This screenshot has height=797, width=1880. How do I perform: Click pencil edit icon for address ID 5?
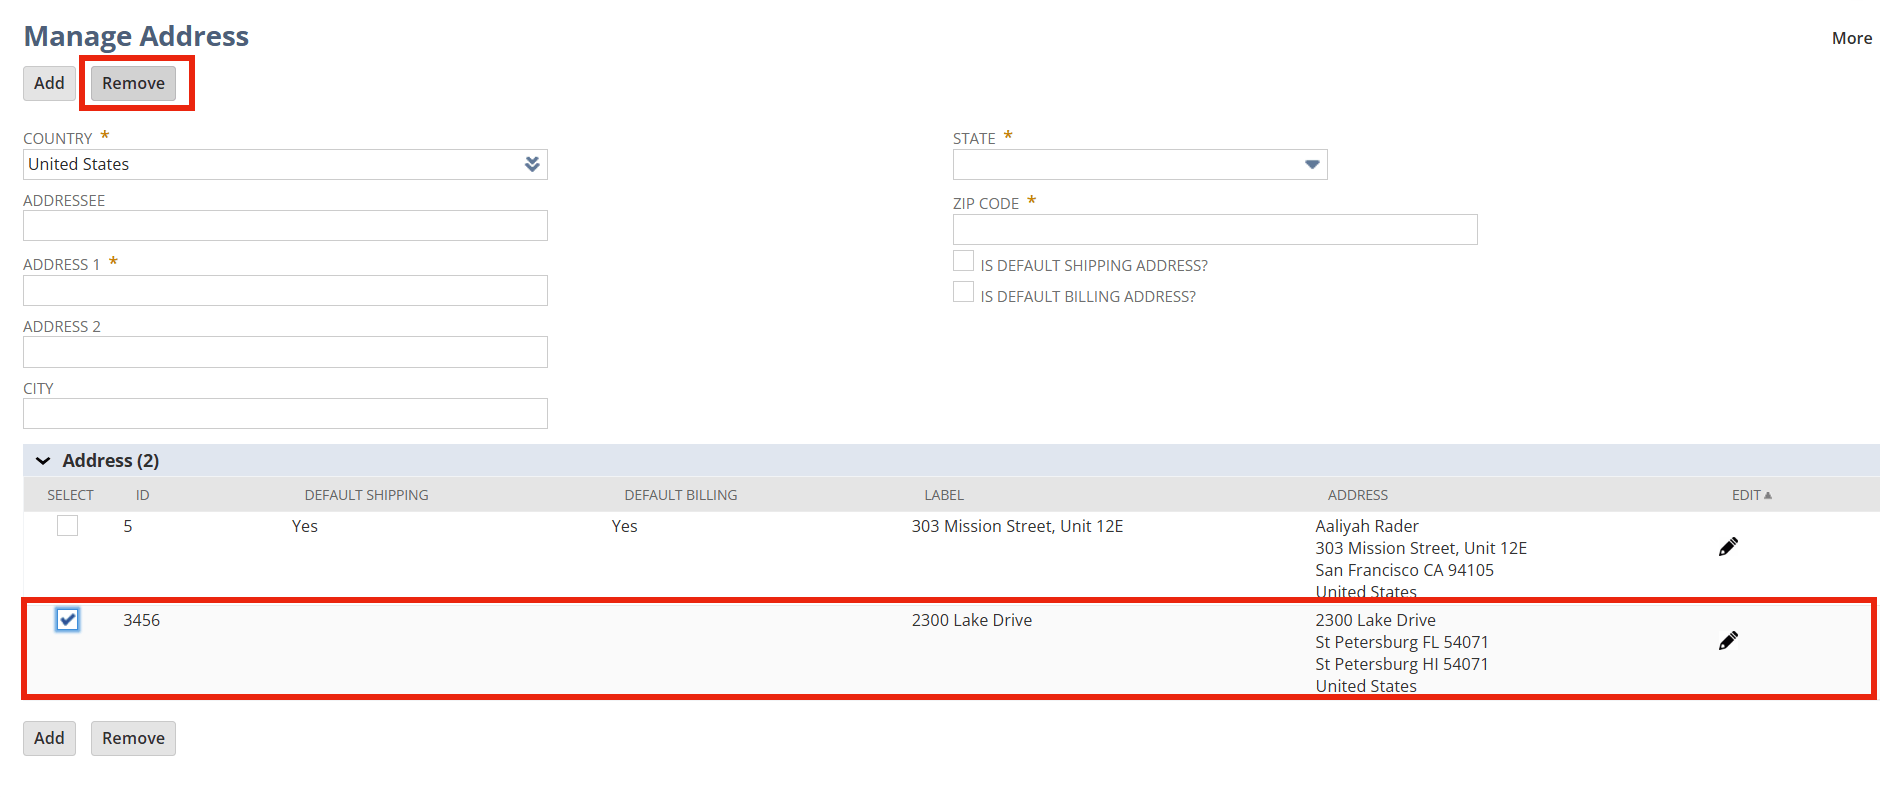tap(1728, 547)
